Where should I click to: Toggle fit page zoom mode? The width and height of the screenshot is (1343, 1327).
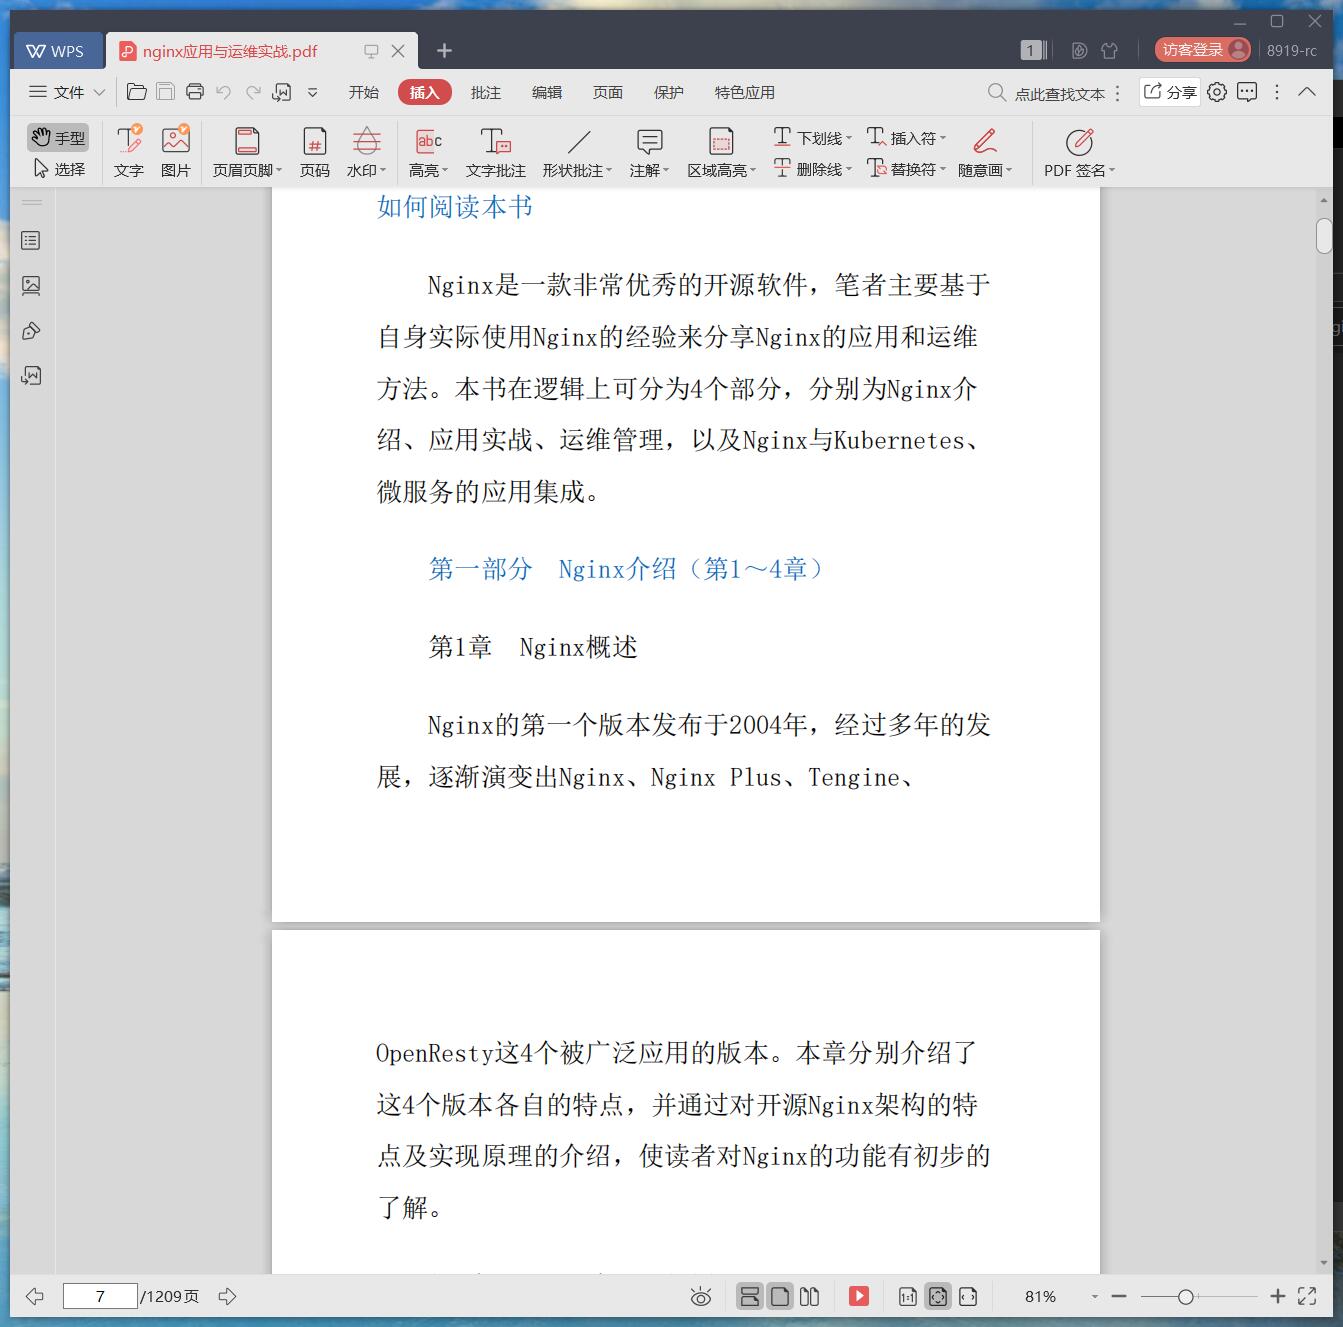tap(938, 1296)
